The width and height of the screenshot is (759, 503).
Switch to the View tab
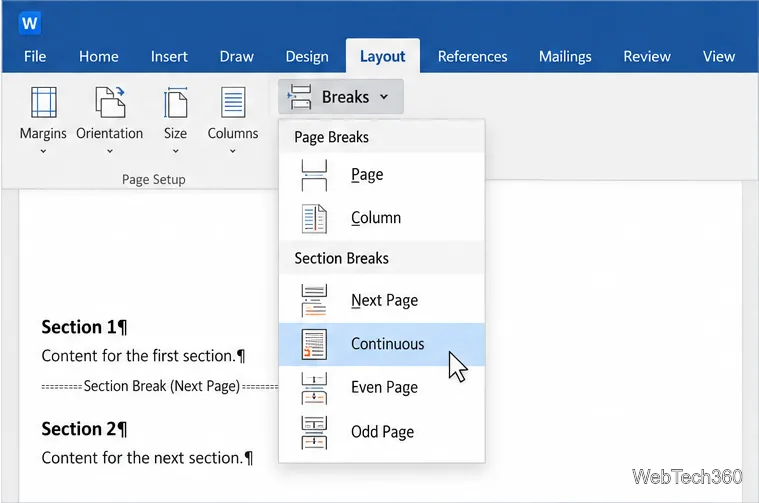tap(719, 57)
